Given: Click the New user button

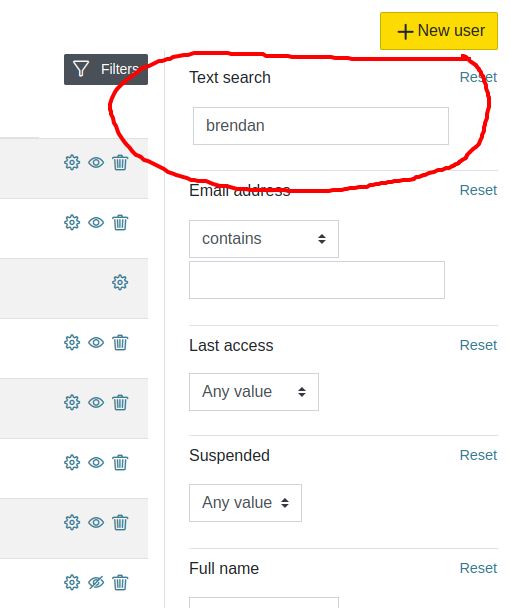Looking at the screenshot, I should click(439, 31).
